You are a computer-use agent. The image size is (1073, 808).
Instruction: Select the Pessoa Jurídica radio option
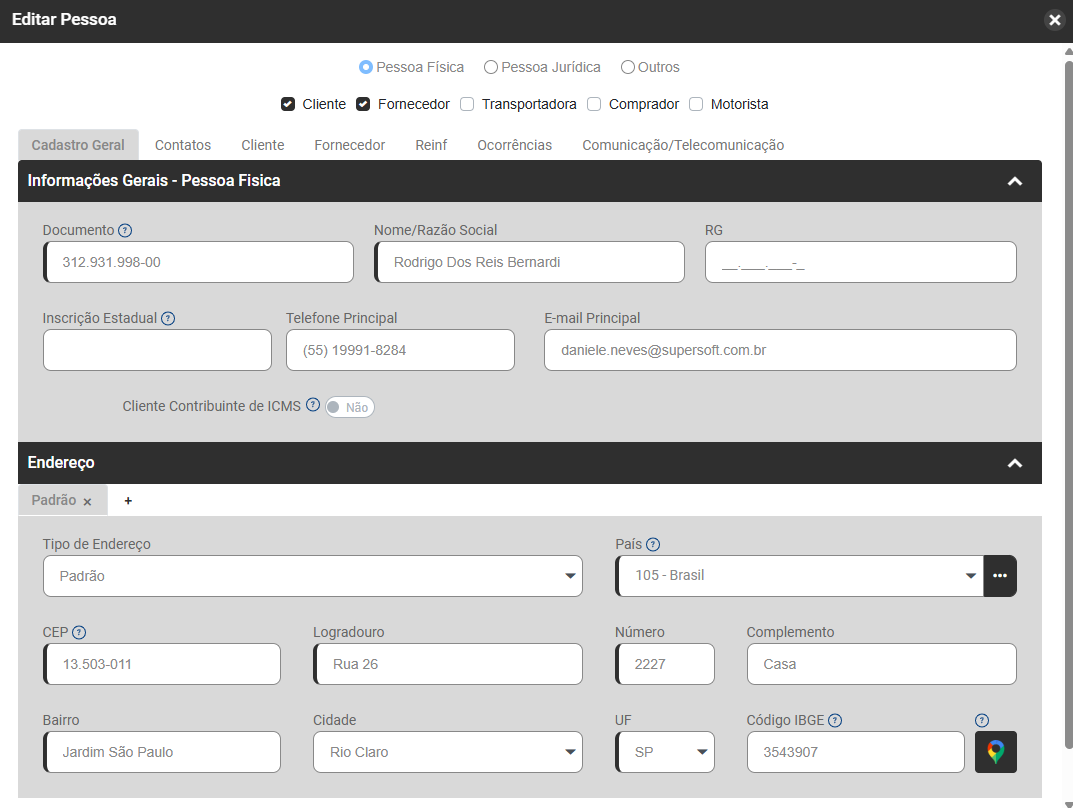(491, 67)
